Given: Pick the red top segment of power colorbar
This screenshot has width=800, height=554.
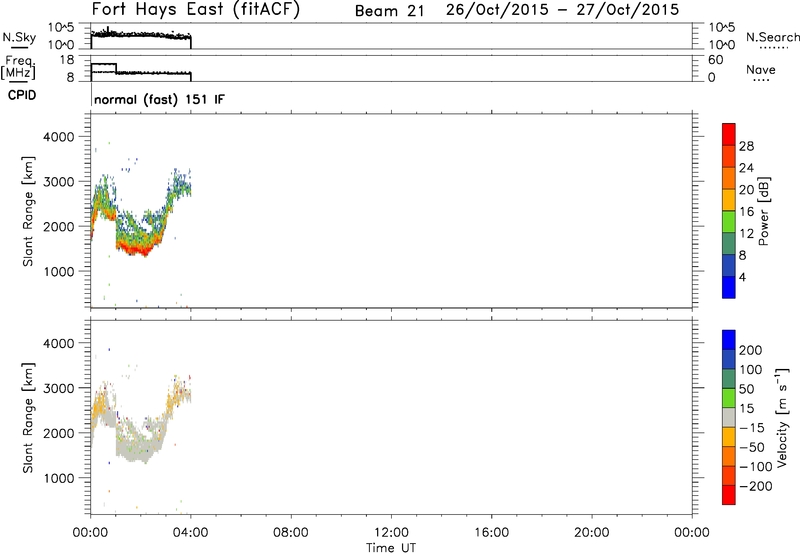Looking at the screenshot, I should [729, 134].
